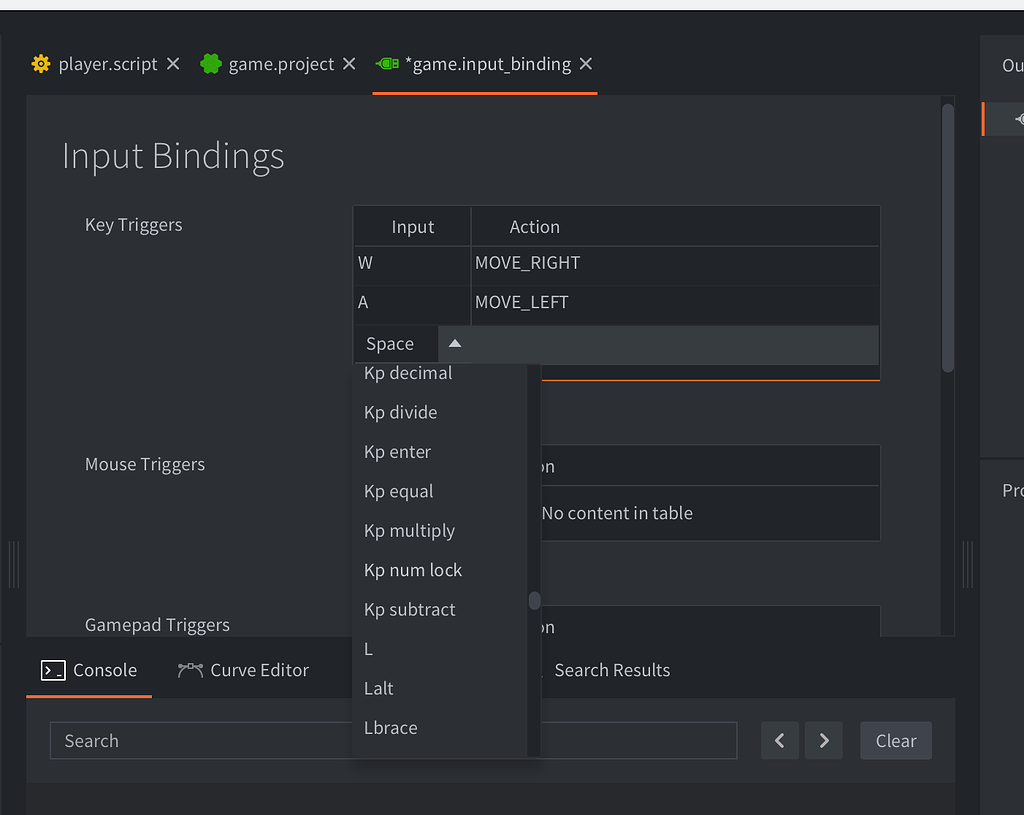
Task: Switch to the Search Results tab
Action: pos(611,670)
